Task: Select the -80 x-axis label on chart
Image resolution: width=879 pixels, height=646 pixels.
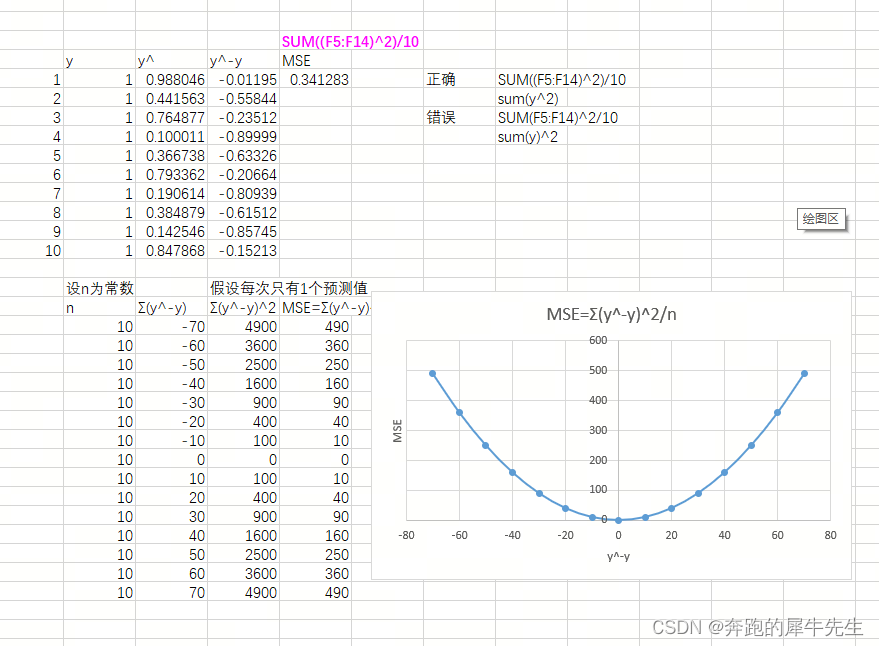Action: (406, 535)
